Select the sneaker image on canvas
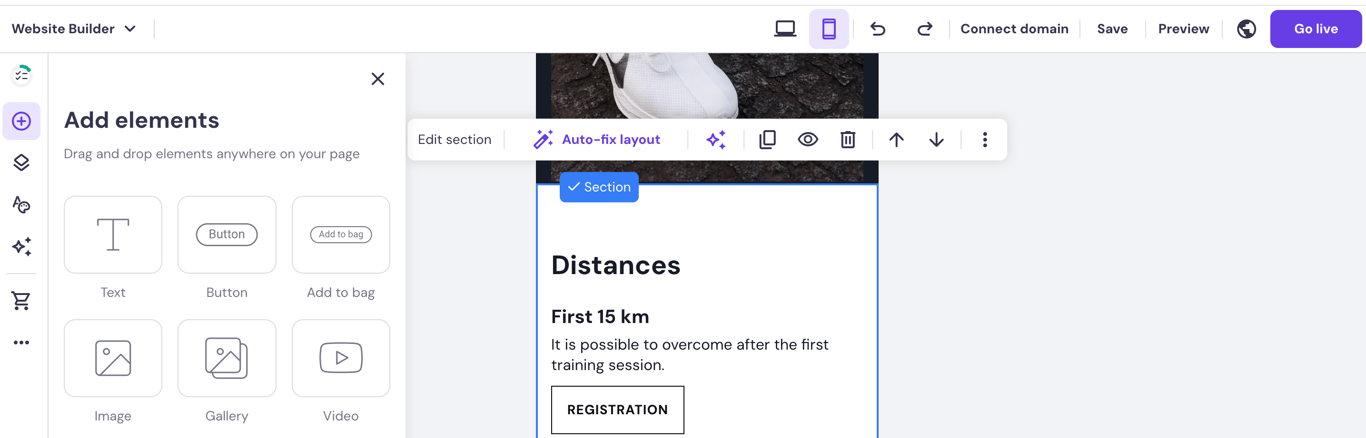 point(707,86)
